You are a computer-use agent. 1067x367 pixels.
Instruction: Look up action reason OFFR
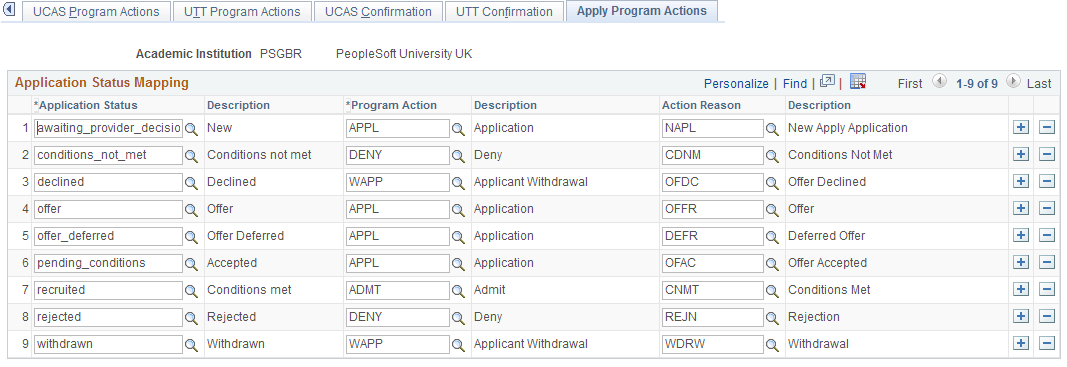pyautogui.click(x=772, y=210)
